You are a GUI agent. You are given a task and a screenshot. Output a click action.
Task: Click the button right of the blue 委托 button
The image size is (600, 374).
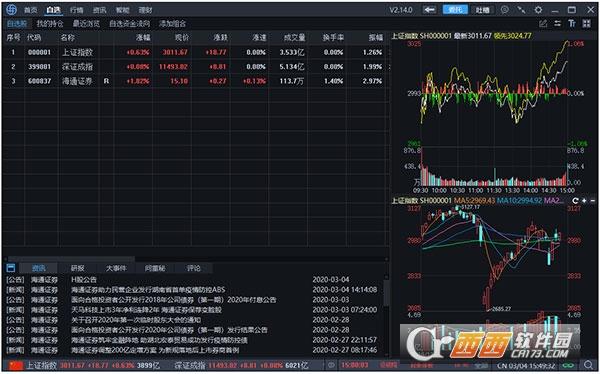(483, 10)
